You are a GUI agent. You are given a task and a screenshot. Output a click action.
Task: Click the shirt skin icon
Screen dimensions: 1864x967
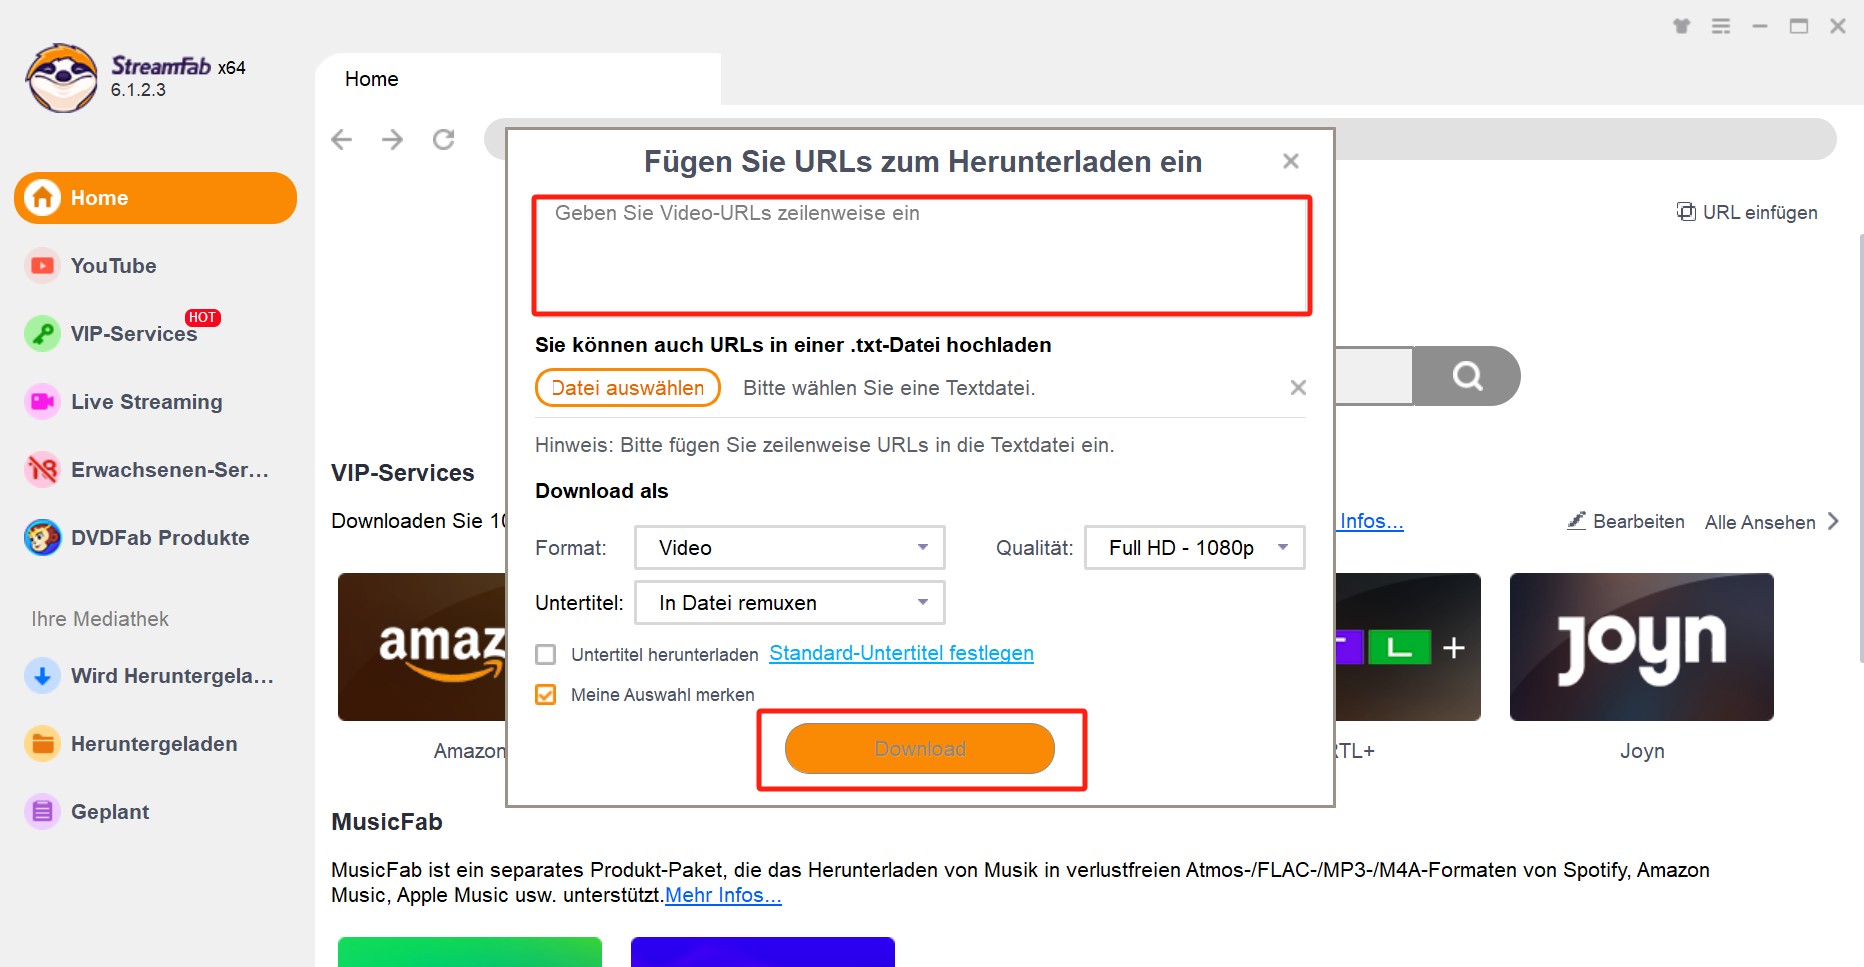pyautogui.click(x=1682, y=26)
